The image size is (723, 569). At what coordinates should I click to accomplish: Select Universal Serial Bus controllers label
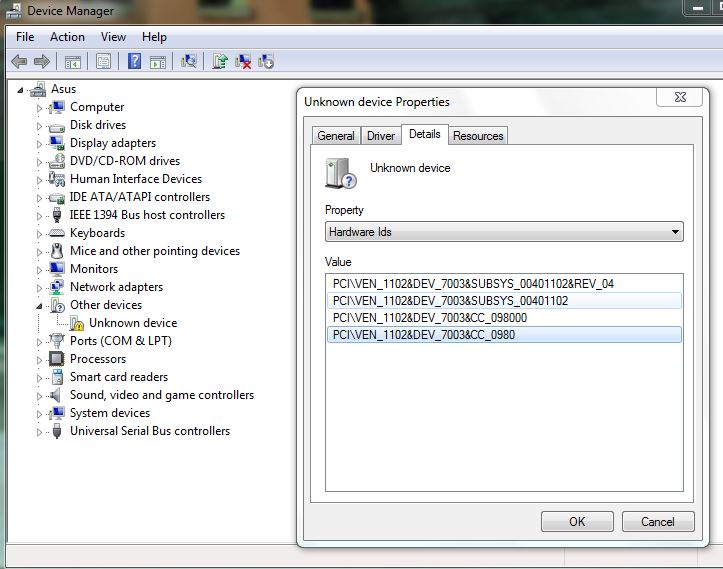tap(150, 431)
